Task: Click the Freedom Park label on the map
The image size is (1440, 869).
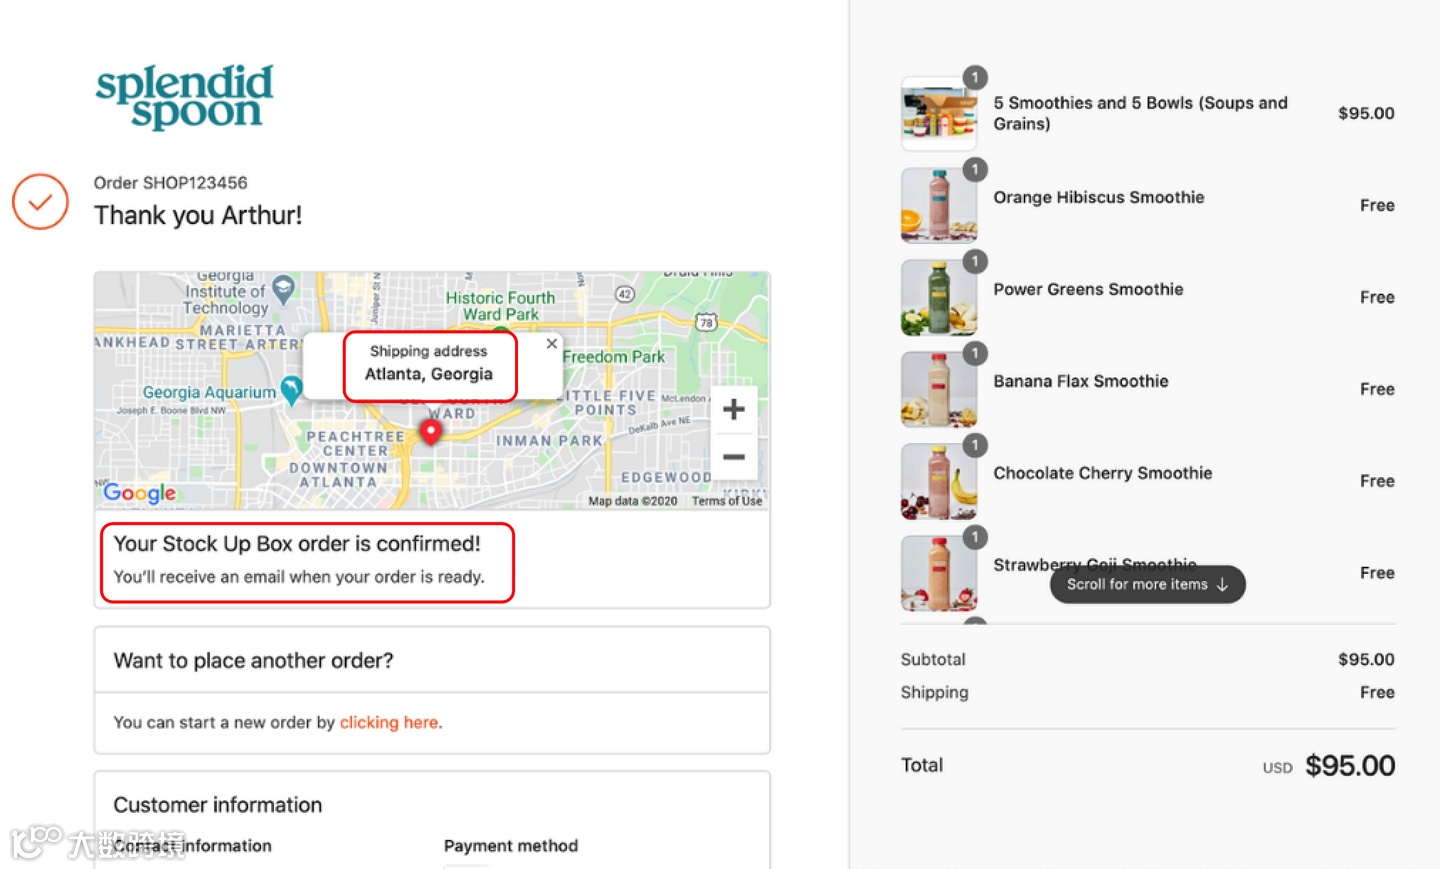Action: click(x=613, y=357)
